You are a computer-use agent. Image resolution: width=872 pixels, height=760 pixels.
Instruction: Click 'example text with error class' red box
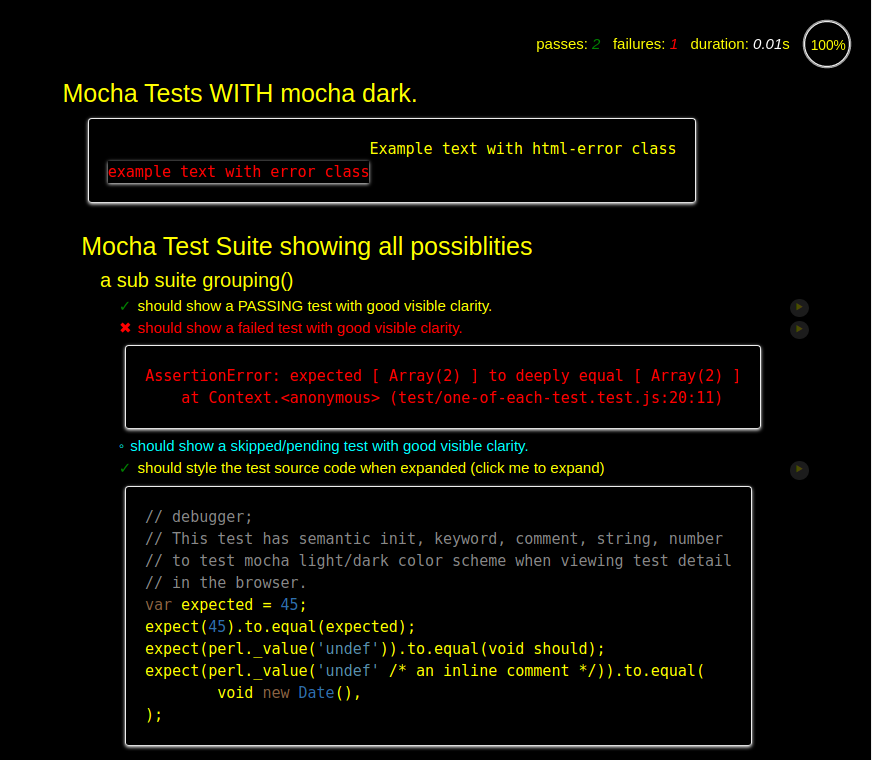[x=238, y=172]
